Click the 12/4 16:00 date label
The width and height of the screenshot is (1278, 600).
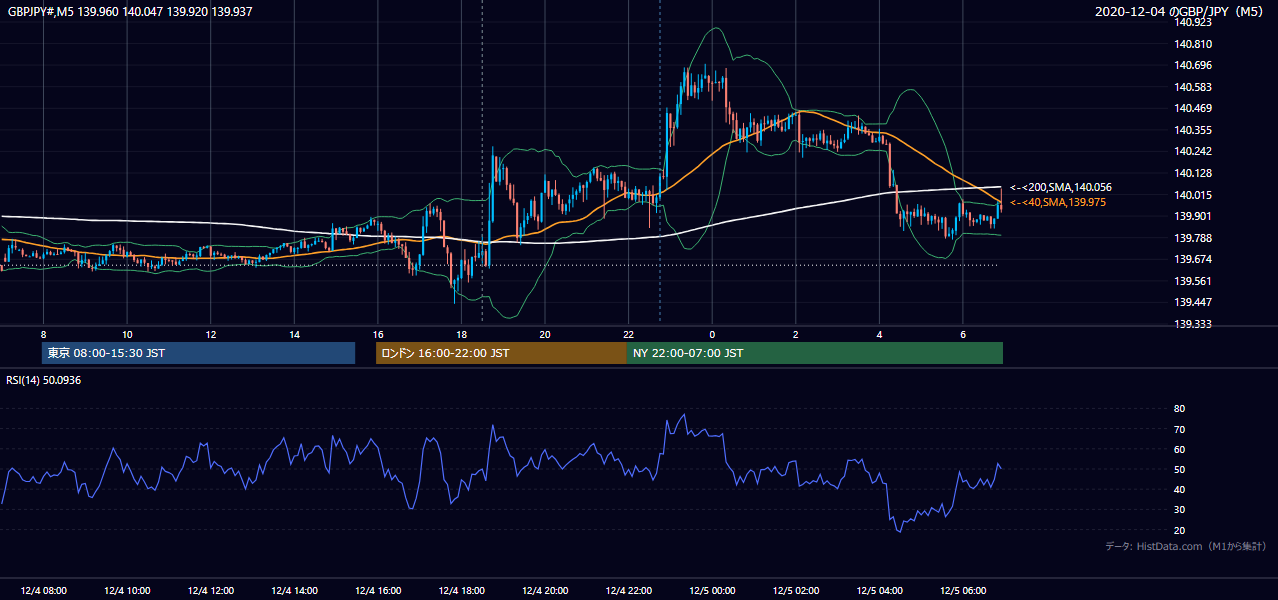click(377, 590)
